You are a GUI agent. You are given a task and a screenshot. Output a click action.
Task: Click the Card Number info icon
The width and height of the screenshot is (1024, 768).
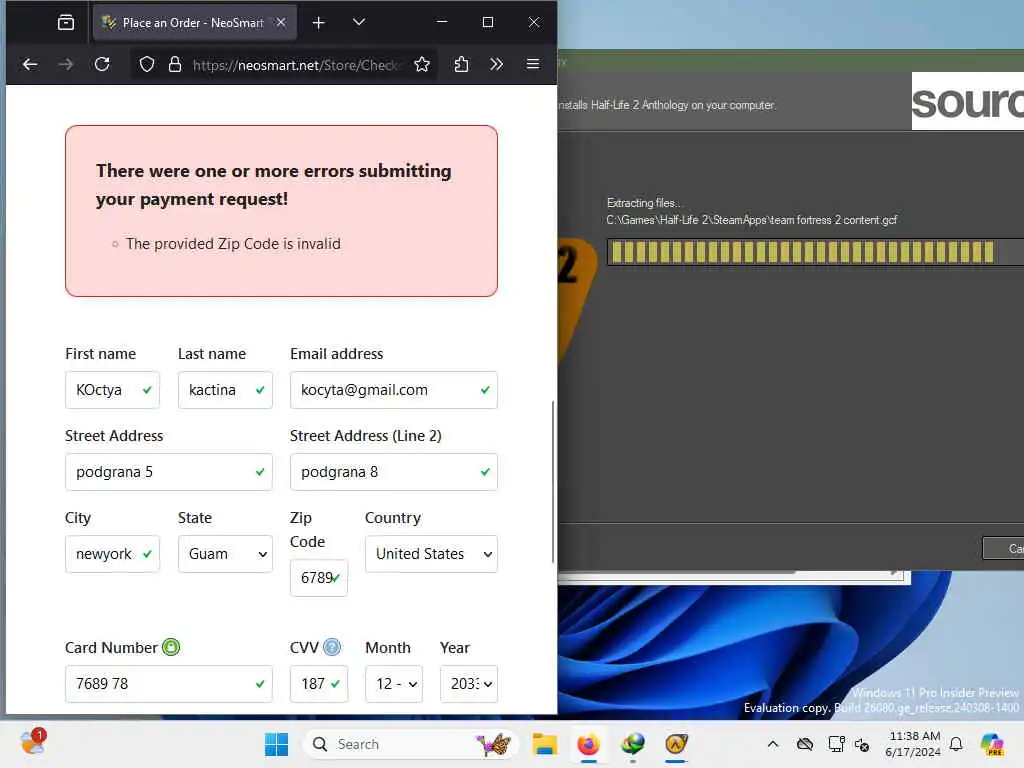click(171, 647)
